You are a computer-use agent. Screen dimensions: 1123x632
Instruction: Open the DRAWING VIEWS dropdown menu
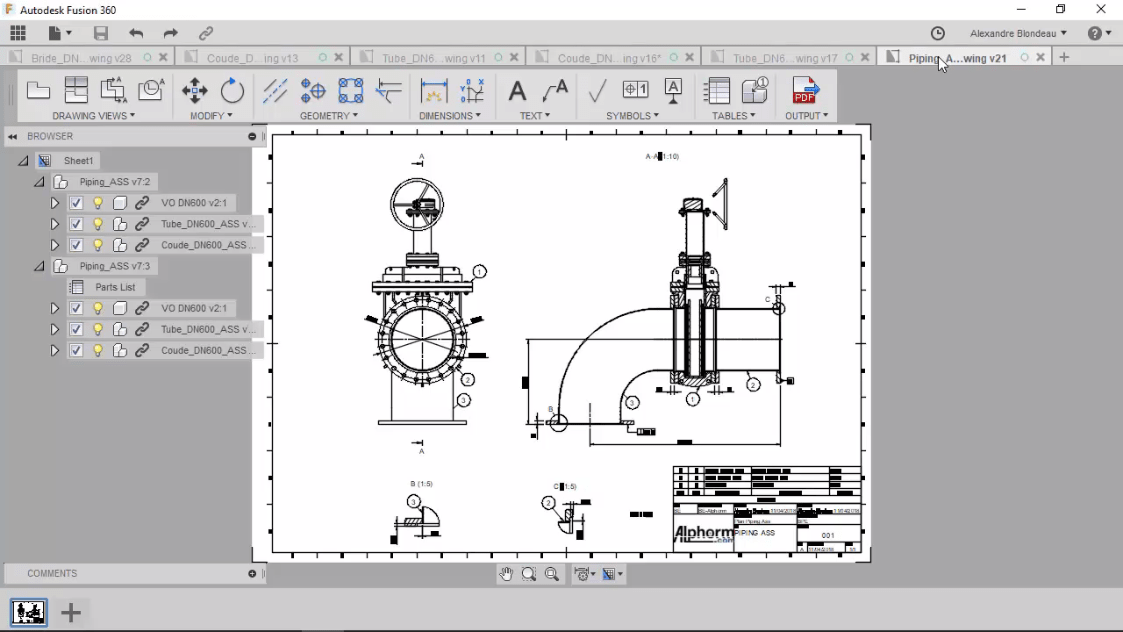[93, 115]
